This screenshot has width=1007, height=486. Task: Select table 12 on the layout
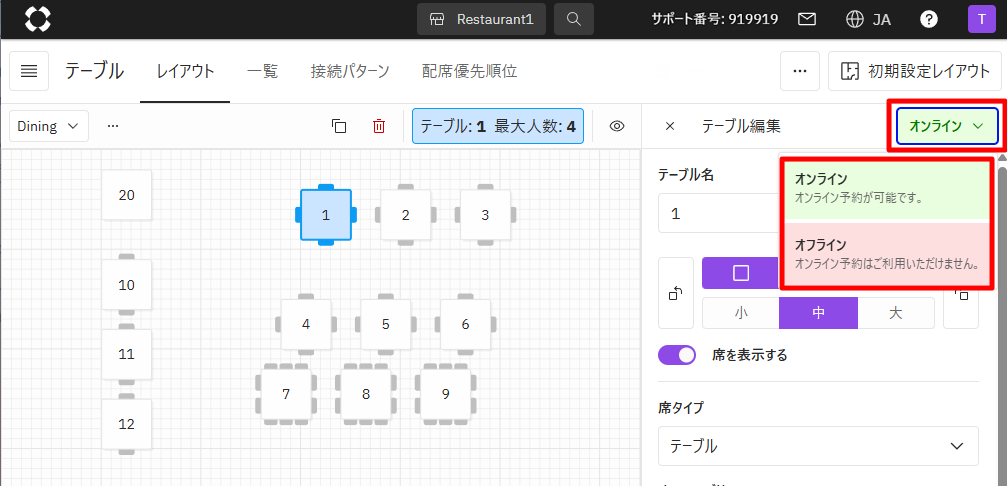127,424
